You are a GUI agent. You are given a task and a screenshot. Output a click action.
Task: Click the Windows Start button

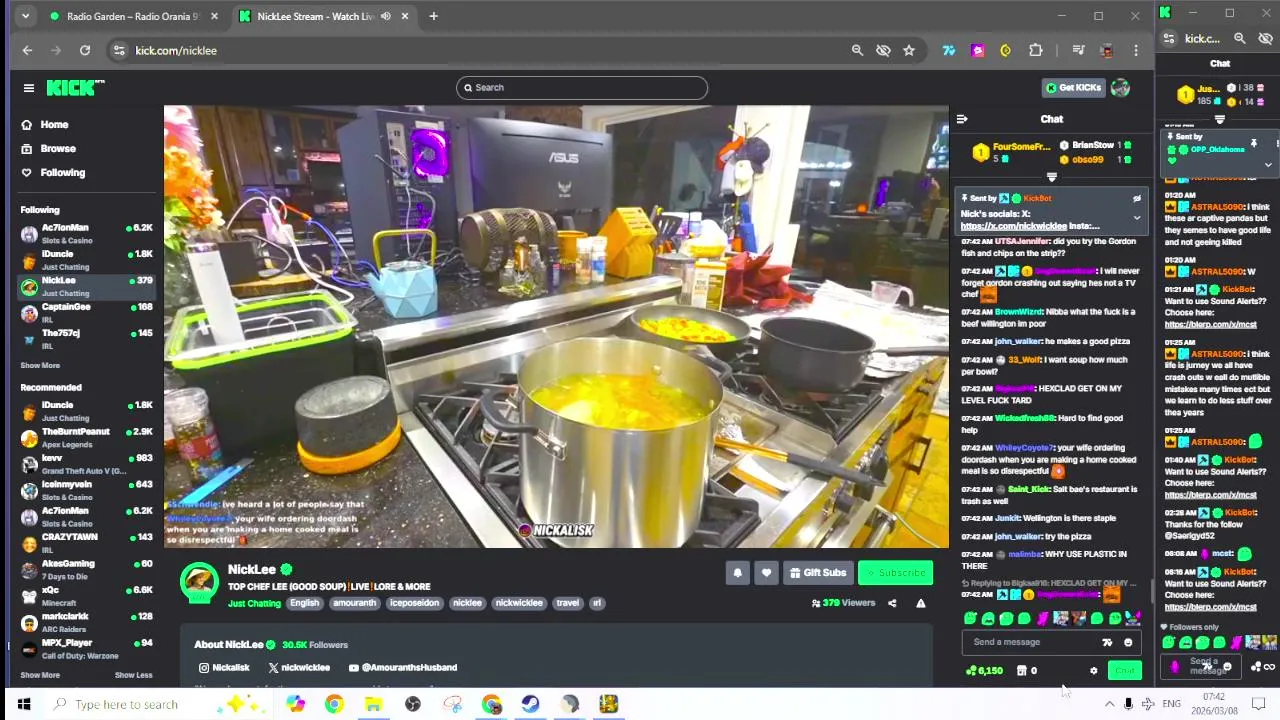point(23,704)
